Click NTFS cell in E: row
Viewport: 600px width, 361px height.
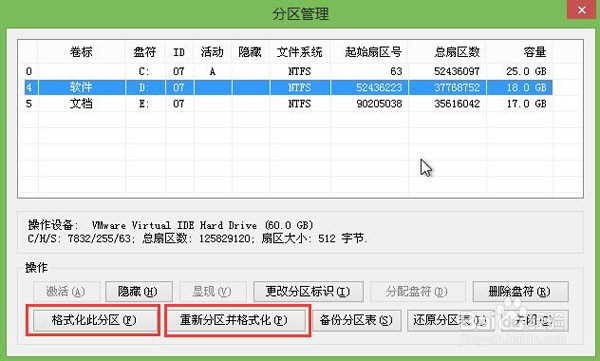pos(300,104)
